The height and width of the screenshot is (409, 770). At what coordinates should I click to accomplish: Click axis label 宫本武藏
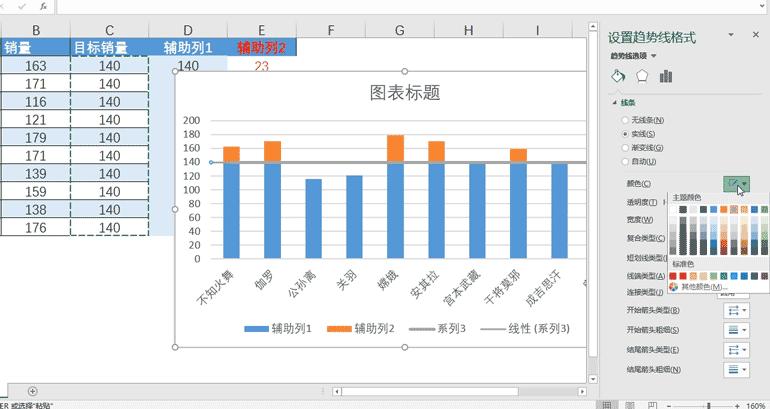coord(461,287)
